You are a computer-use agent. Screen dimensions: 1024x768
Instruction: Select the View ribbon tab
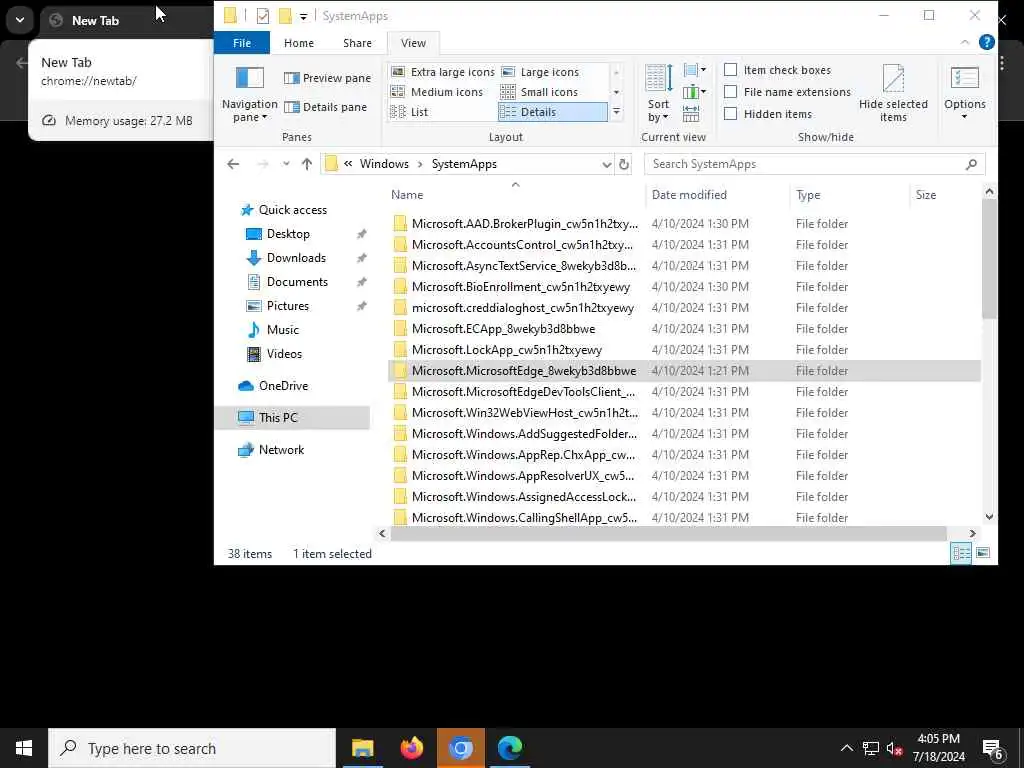coord(413,42)
